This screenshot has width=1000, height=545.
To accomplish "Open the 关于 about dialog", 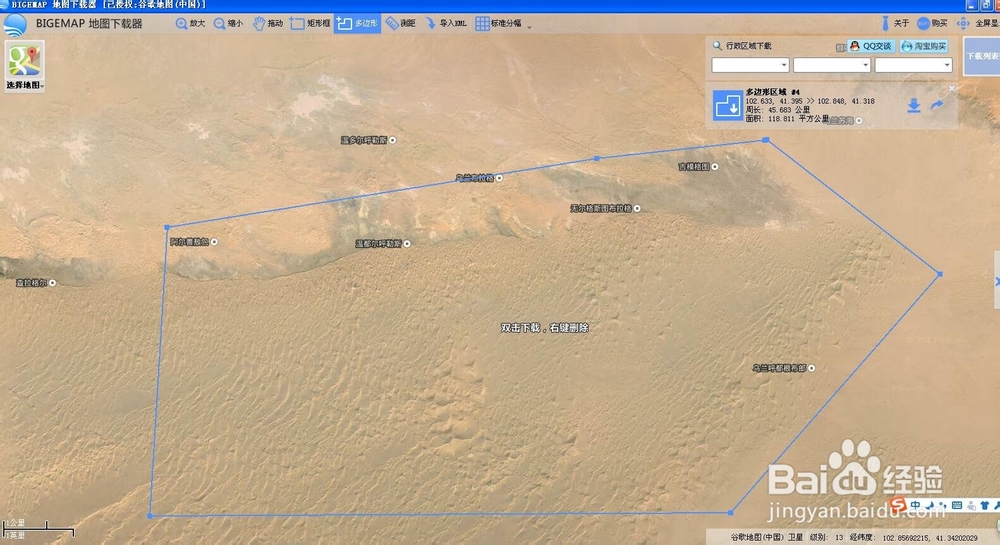I will 895,24.
